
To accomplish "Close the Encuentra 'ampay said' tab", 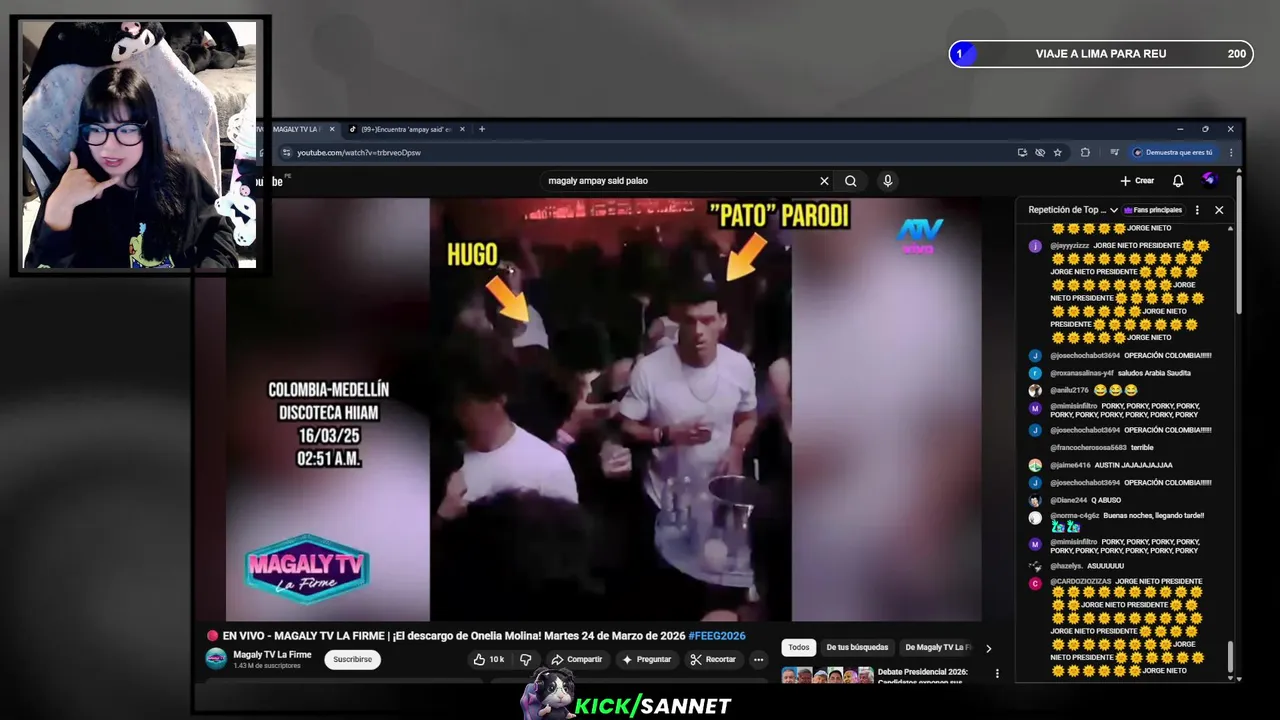I will (x=462, y=129).
